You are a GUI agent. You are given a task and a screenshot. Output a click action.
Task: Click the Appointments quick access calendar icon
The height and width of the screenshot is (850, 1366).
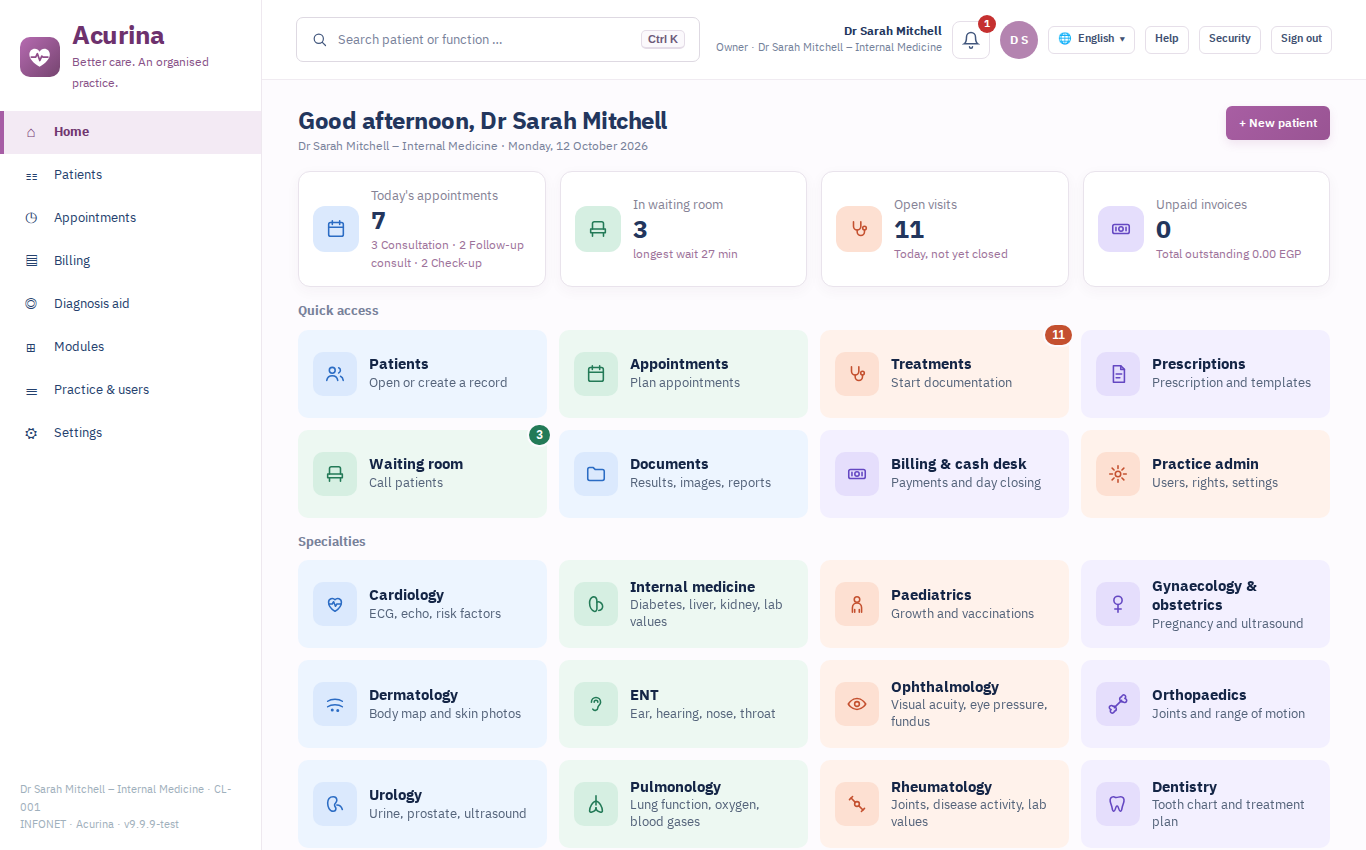596,374
